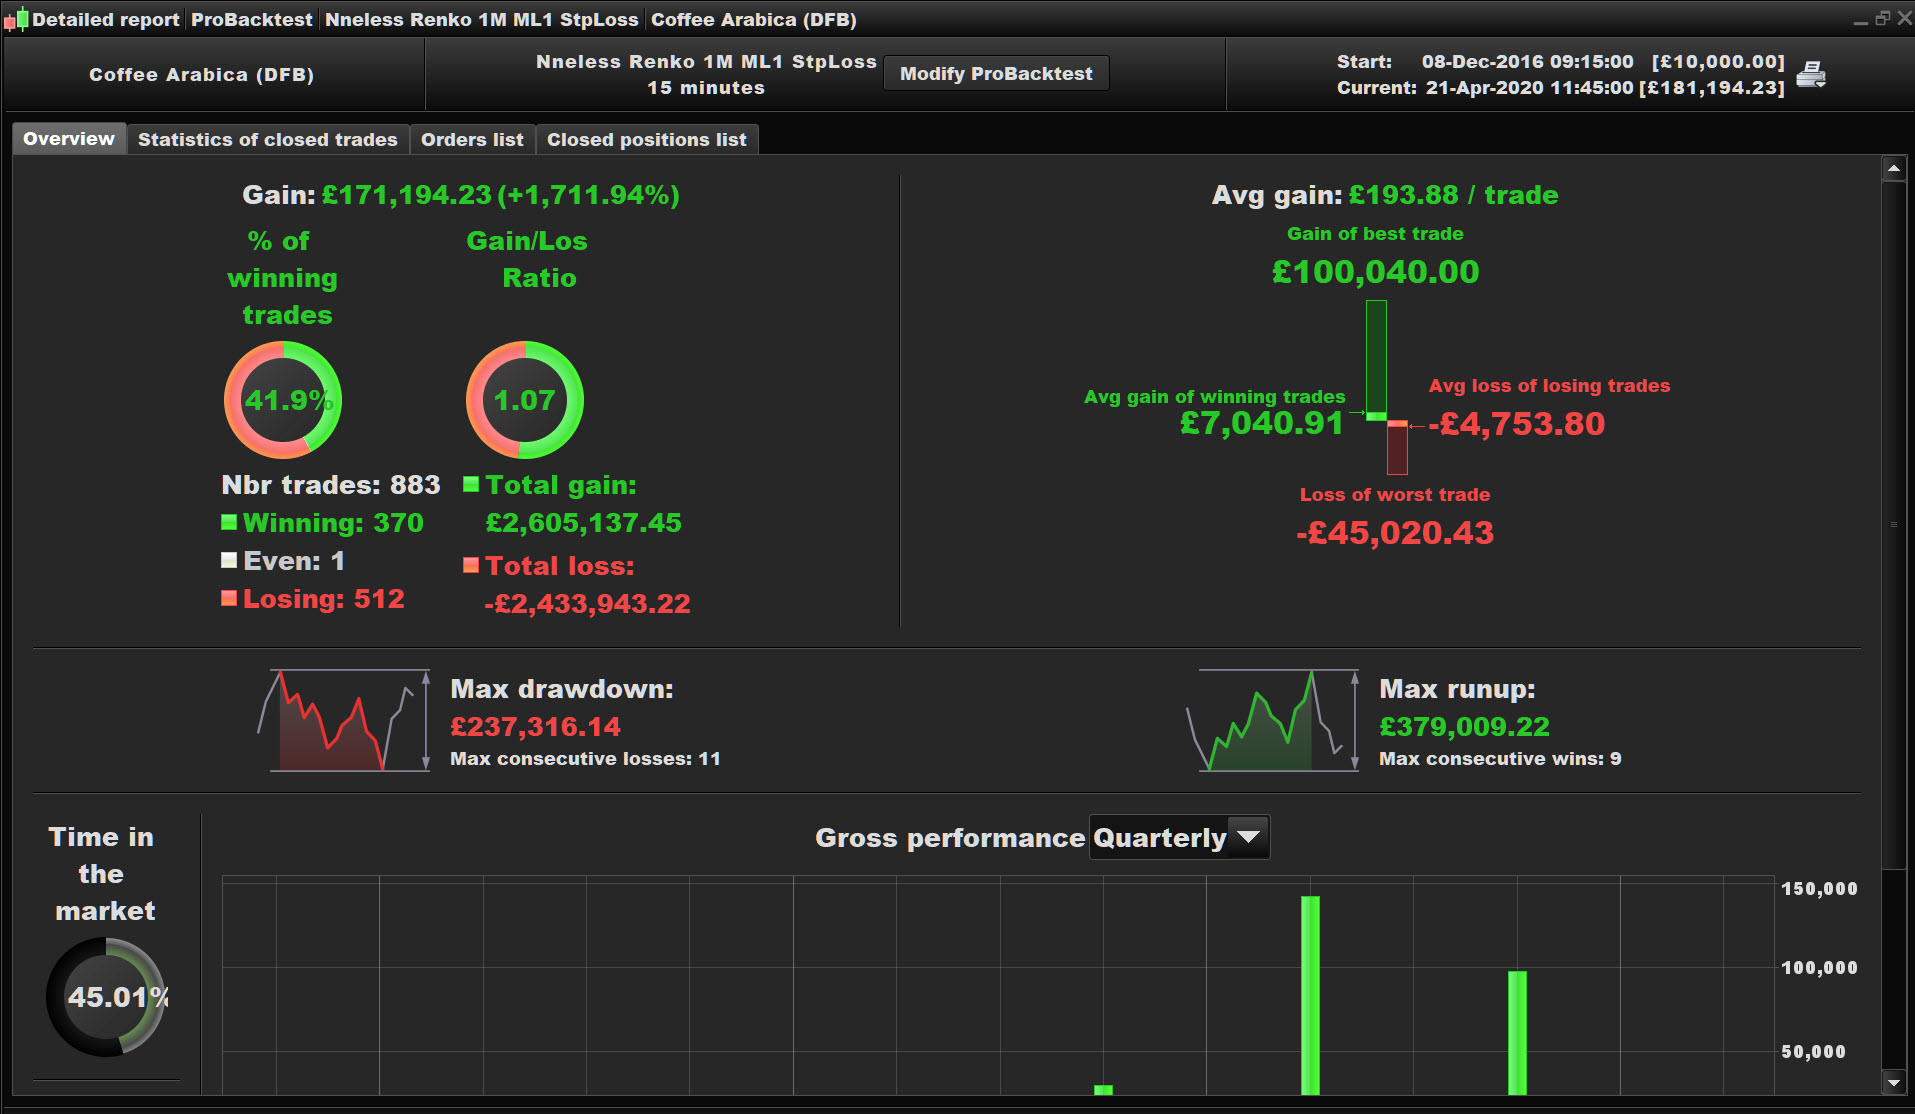Image resolution: width=1915 pixels, height=1114 pixels.
Task: Switch to the Overview tab
Action: (69, 139)
